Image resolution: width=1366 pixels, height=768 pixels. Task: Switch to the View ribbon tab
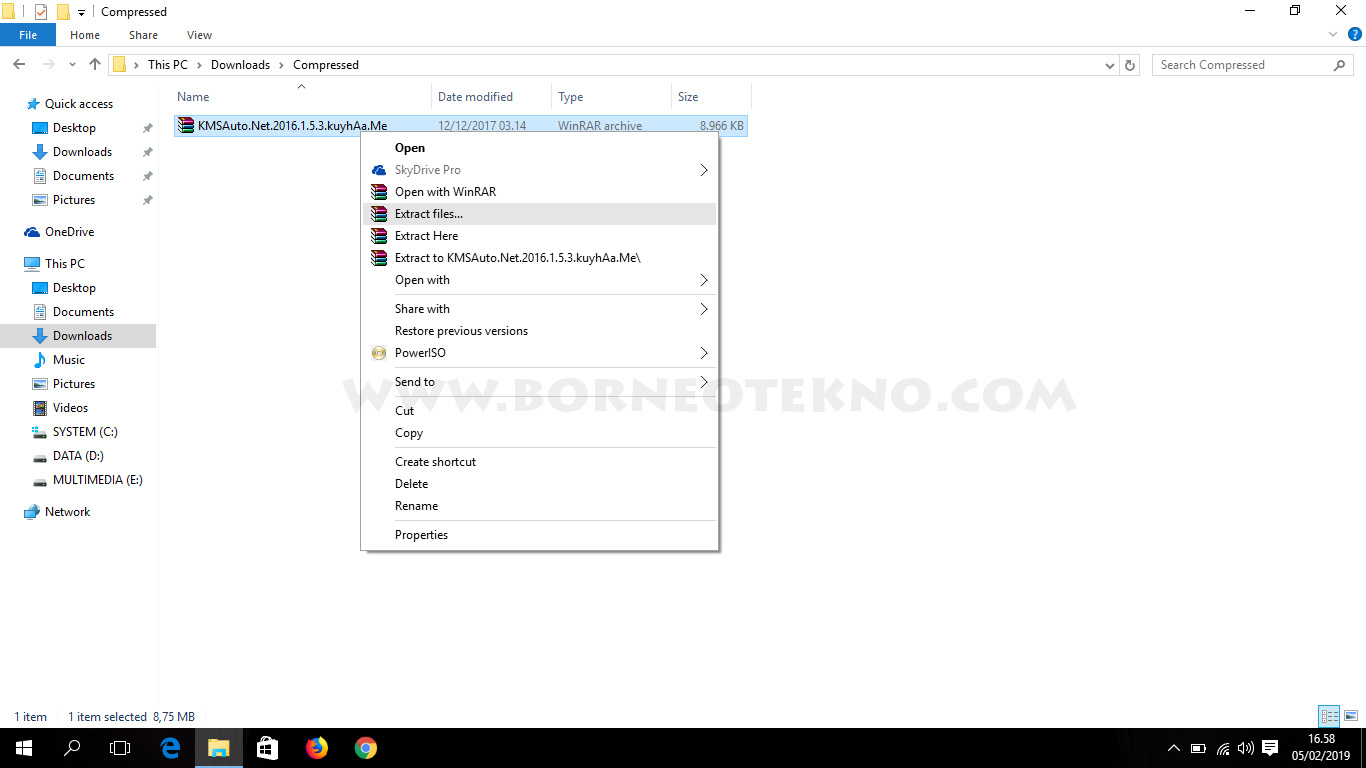point(198,34)
